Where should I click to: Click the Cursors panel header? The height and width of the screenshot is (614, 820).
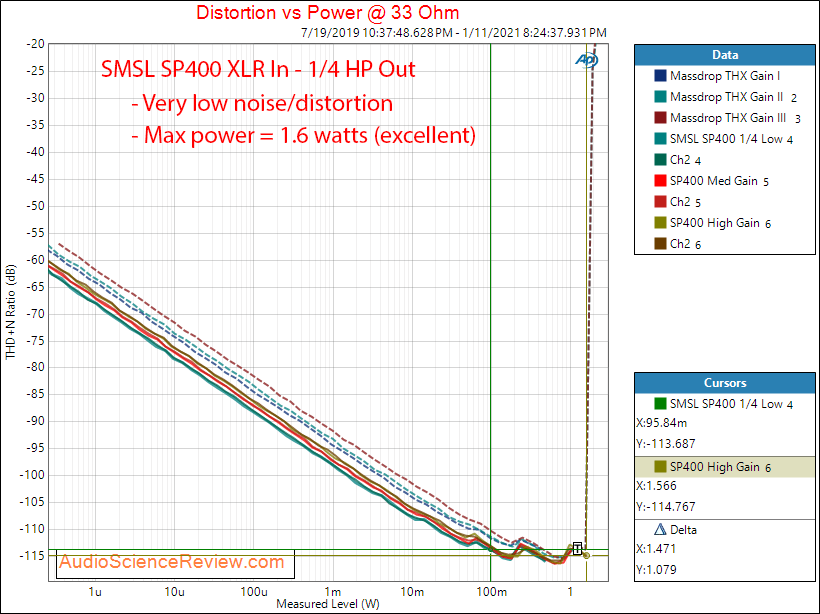(x=725, y=383)
